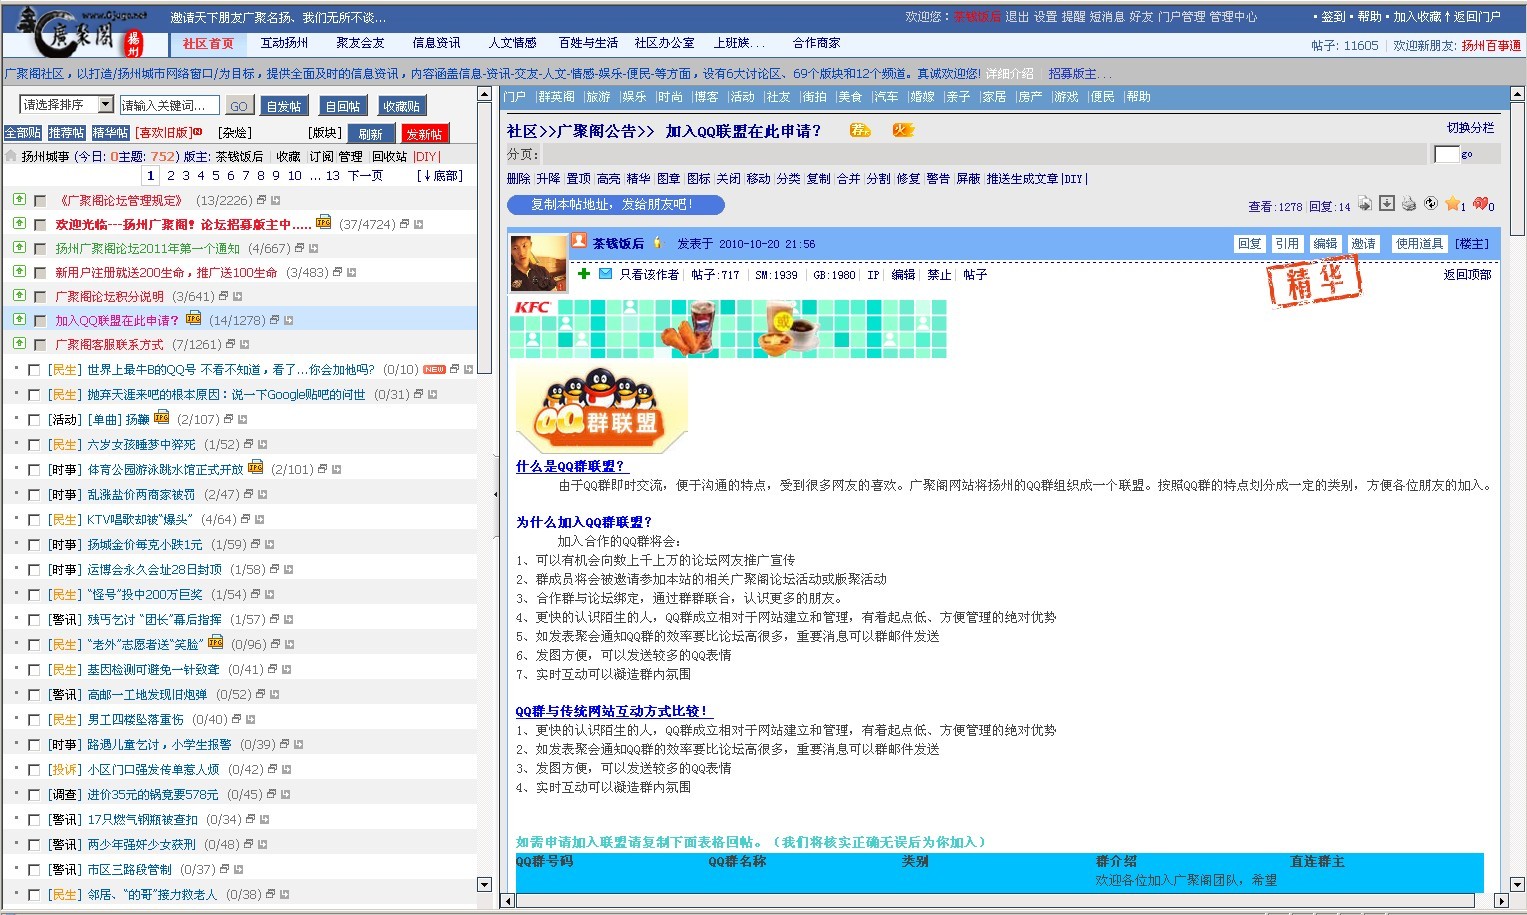Click the 发新帖 new post button
Viewport: 1527px width, 915px height.
(424, 134)
